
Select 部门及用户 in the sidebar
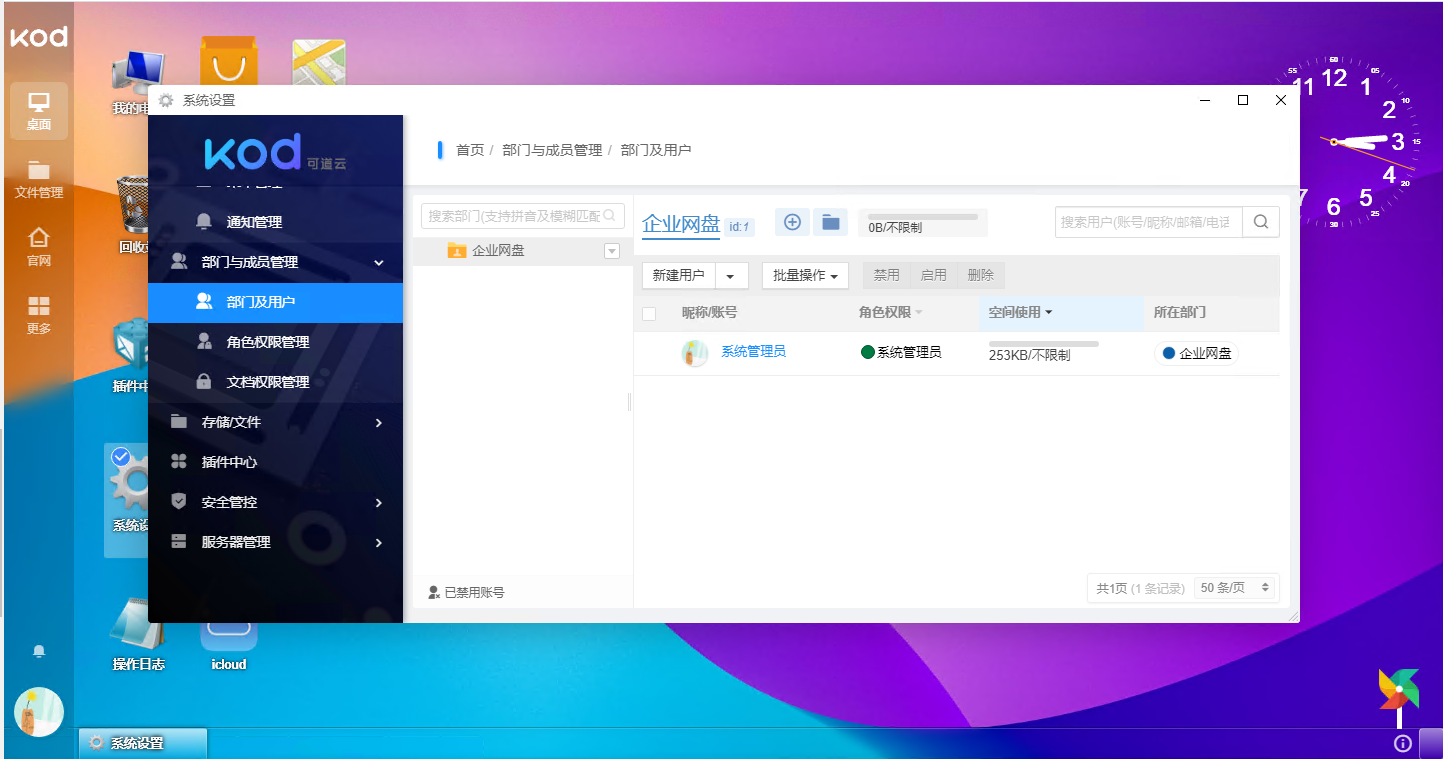click(275, 302)
